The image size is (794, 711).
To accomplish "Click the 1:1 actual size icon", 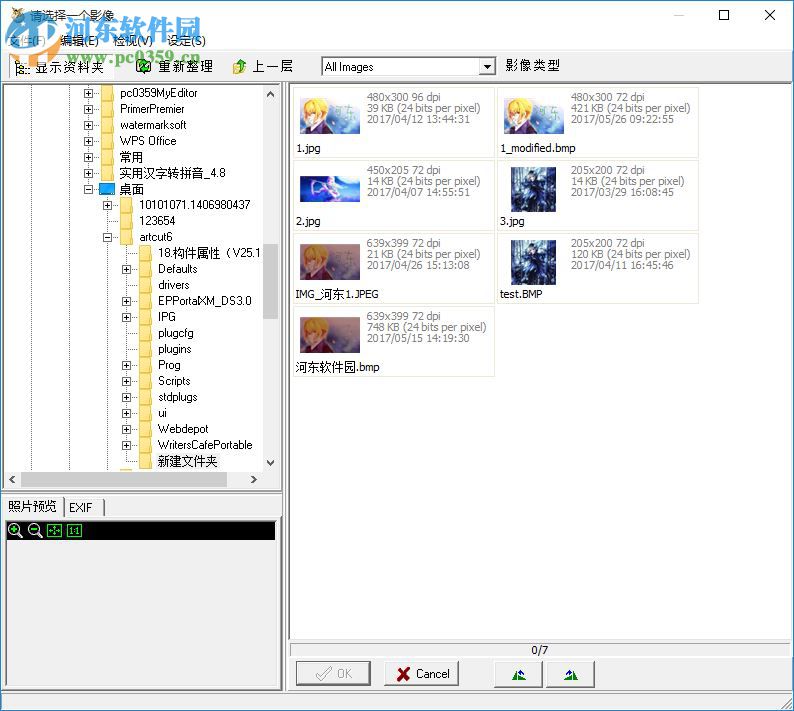I will 74,530.
